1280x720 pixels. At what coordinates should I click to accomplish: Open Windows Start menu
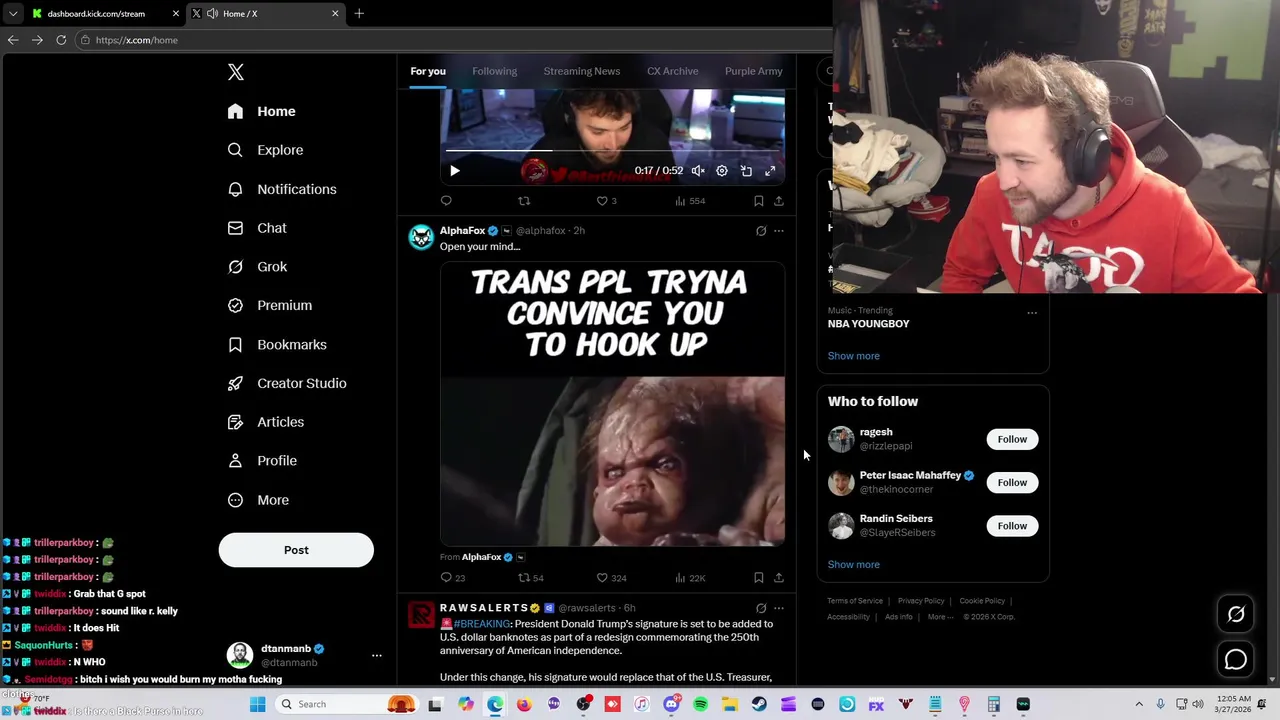[257, 704]
